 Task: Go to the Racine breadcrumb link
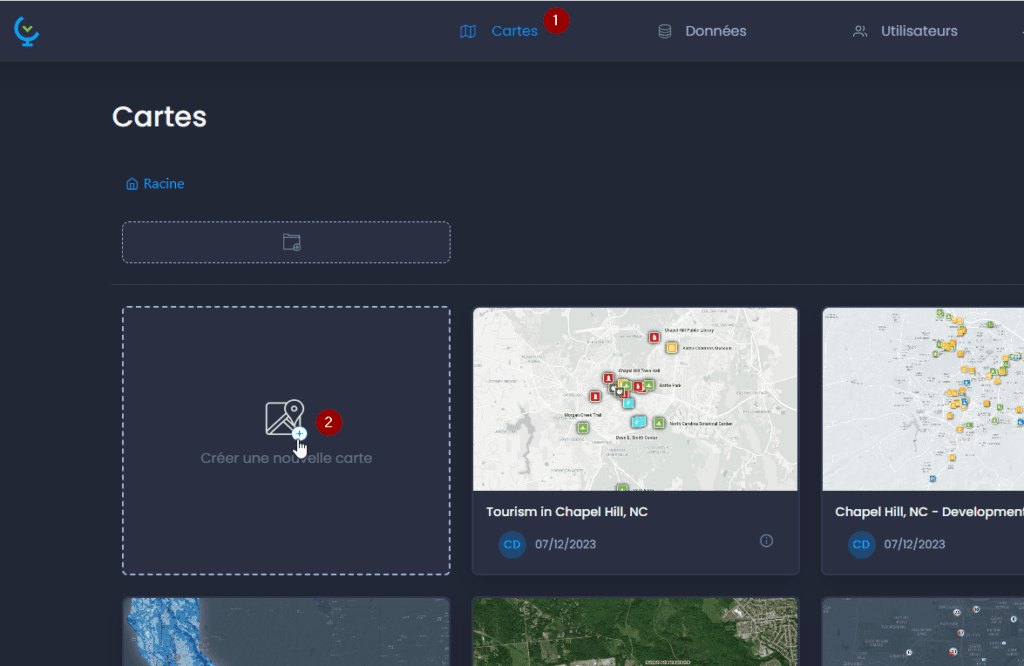(x=163, y=183)
